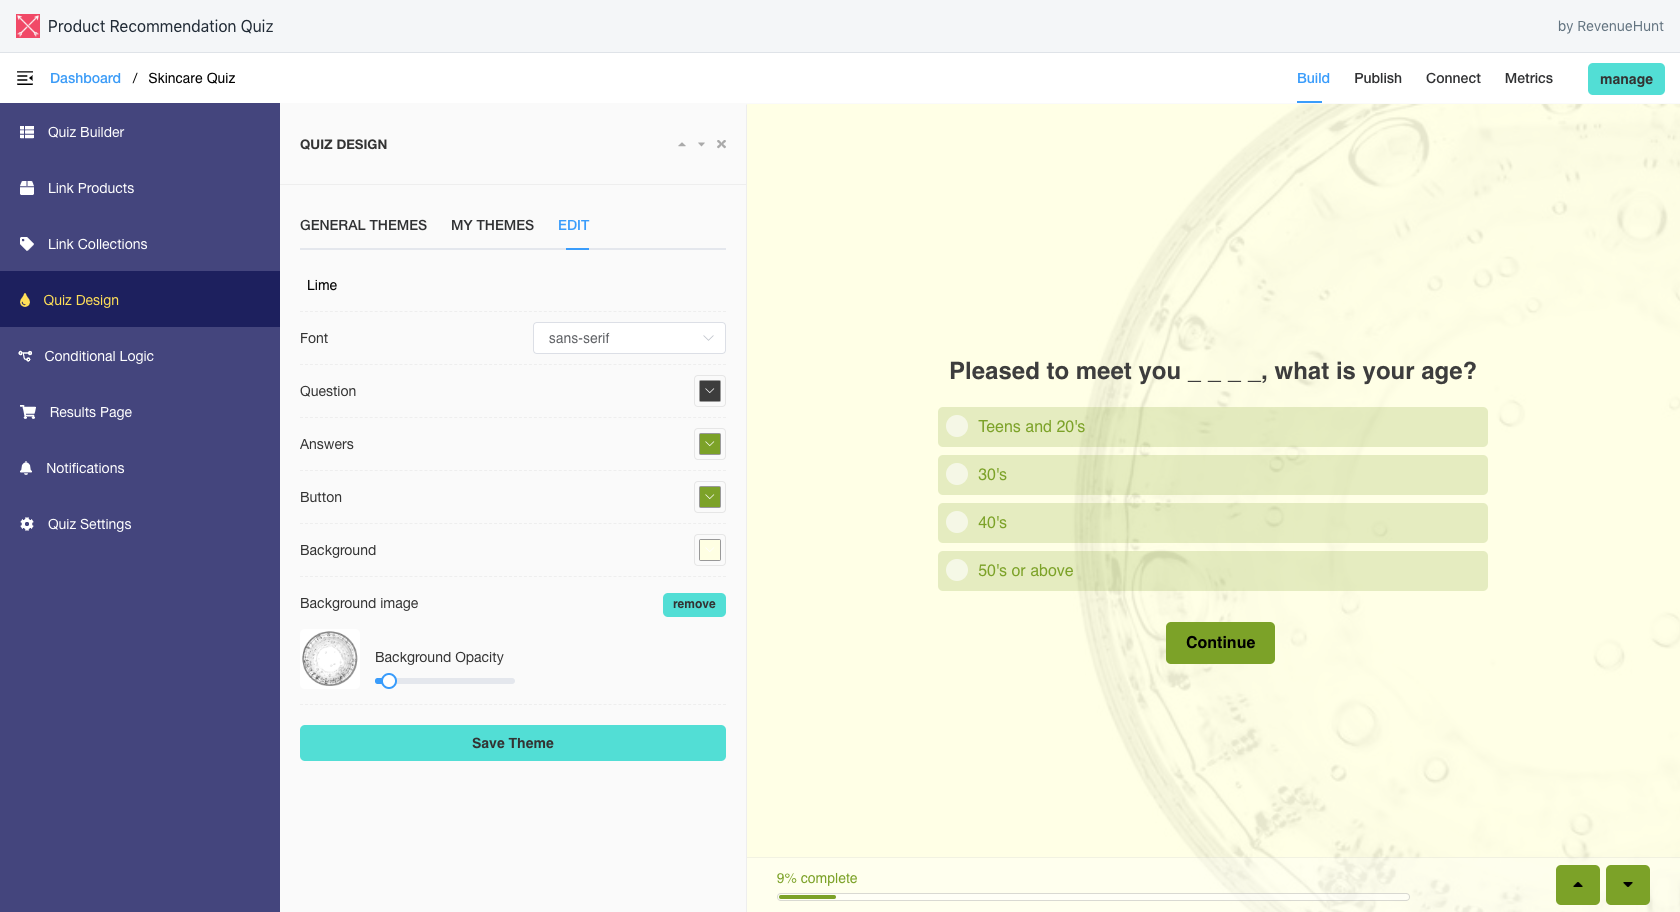Viewport: 1680px width, 912px height.
Task: Open the Question color picker
Action: pos(710,391)
